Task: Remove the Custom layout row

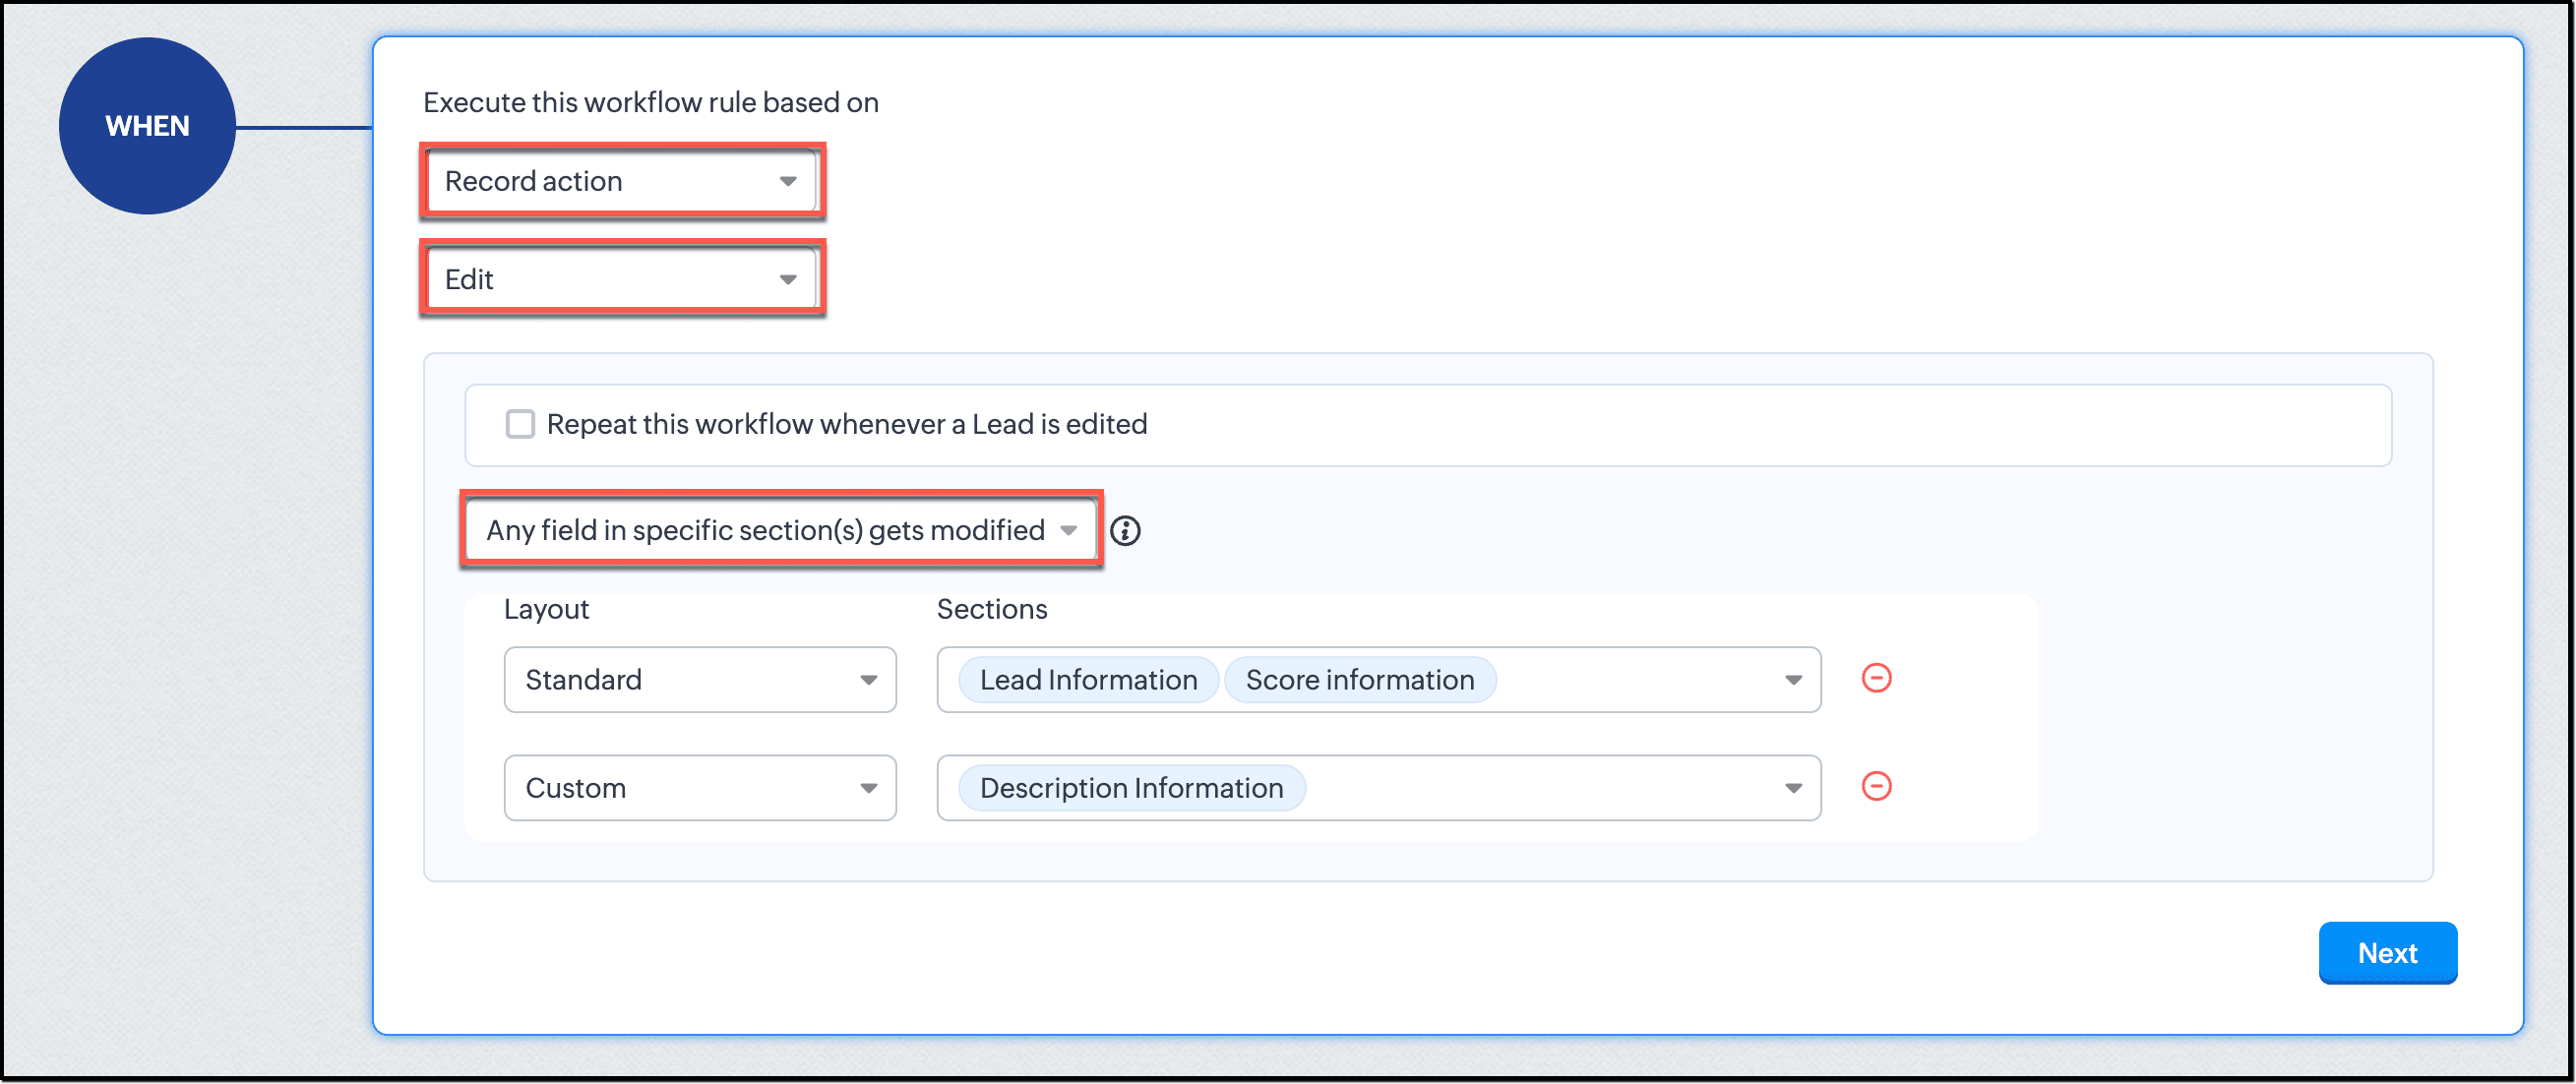Action: point(1876,786)
